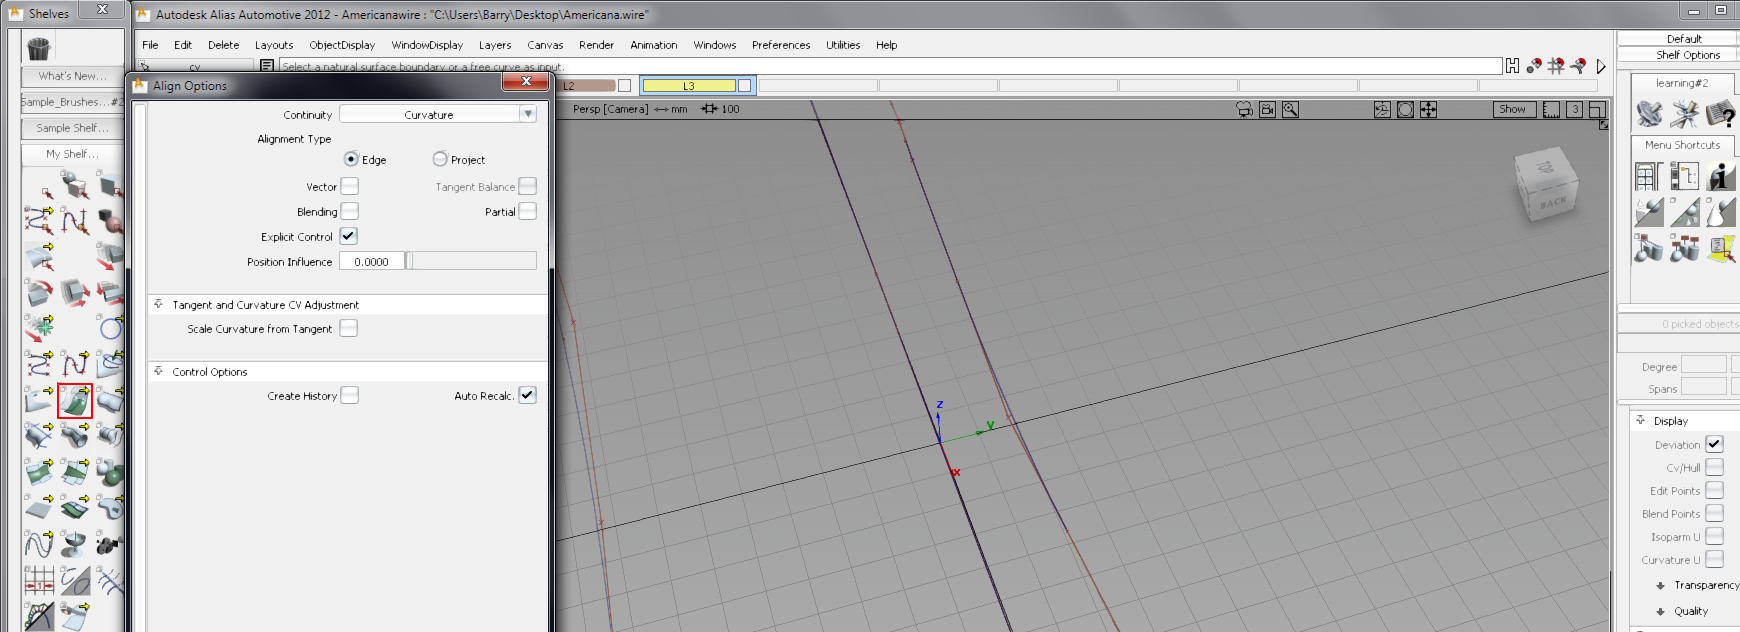This screenshot has height=632, width=1740.
Task: Click the book with question mark icon
Action: [x=1720, y=114]
